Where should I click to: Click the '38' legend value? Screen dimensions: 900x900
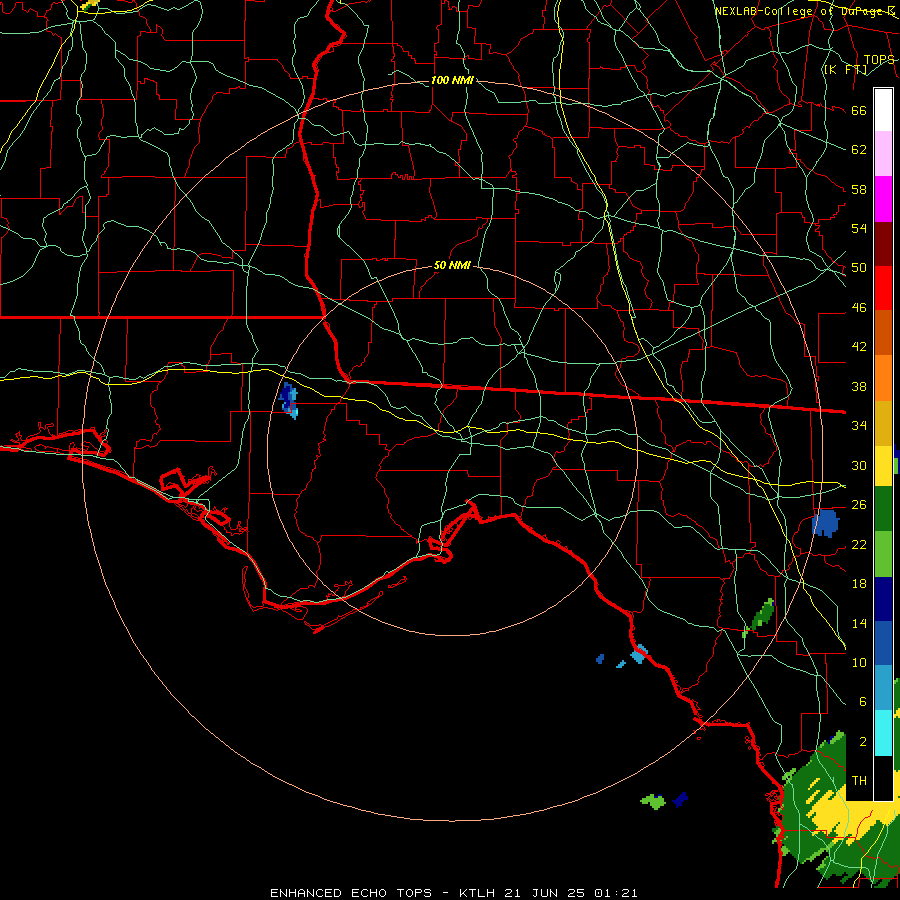859,386
